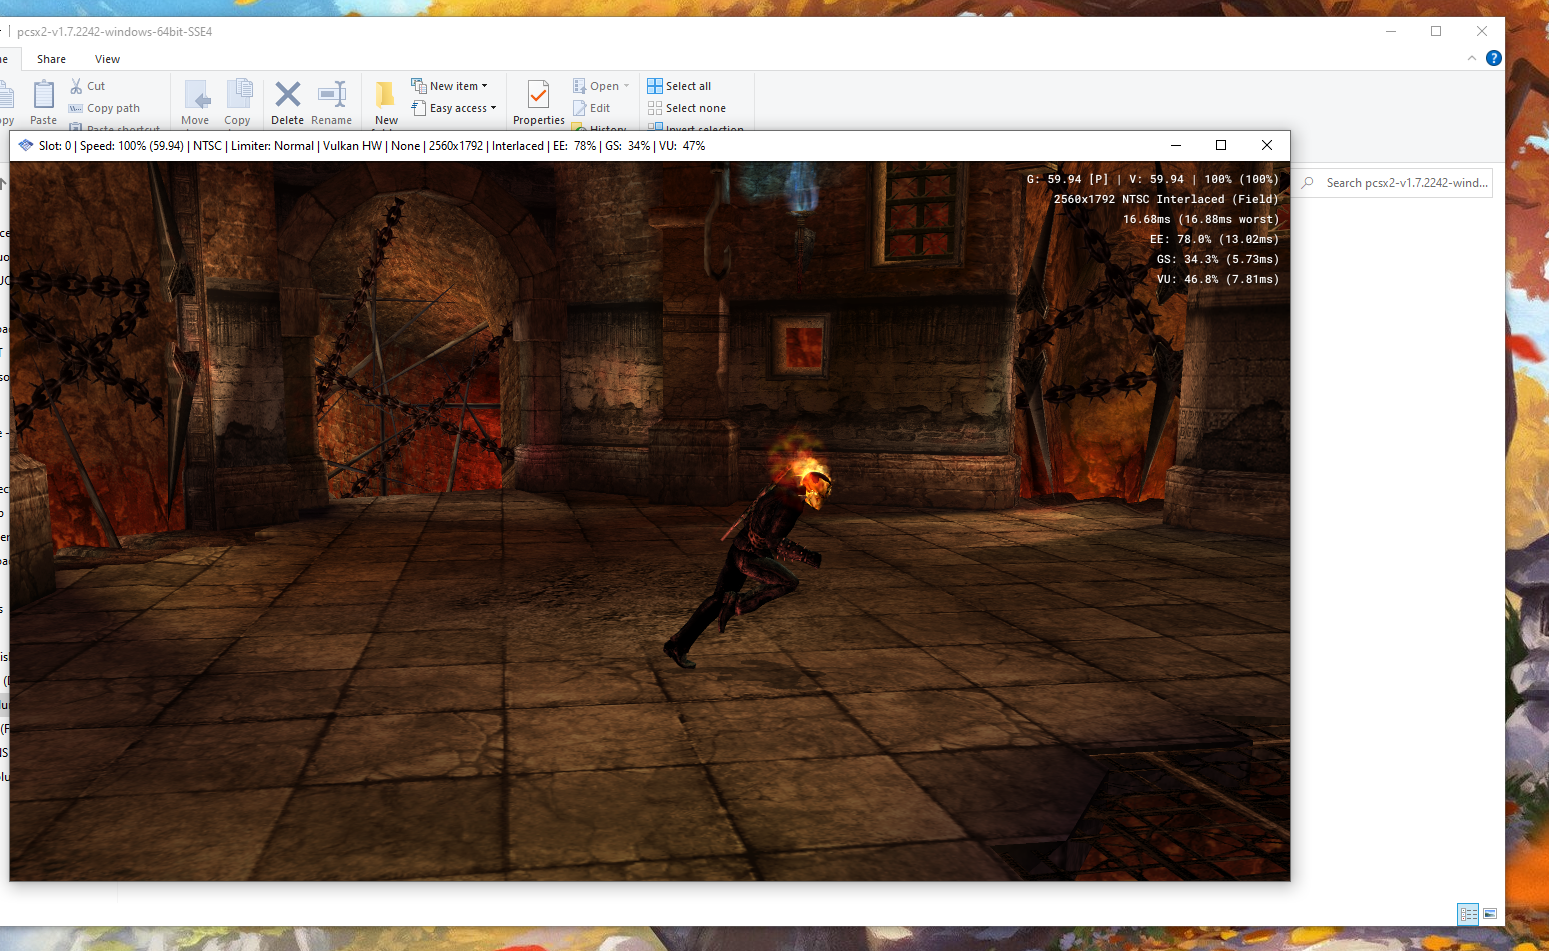1549x951 pixels.
Task: Open the Open dropdown arrow
Action: pos(625,85)
